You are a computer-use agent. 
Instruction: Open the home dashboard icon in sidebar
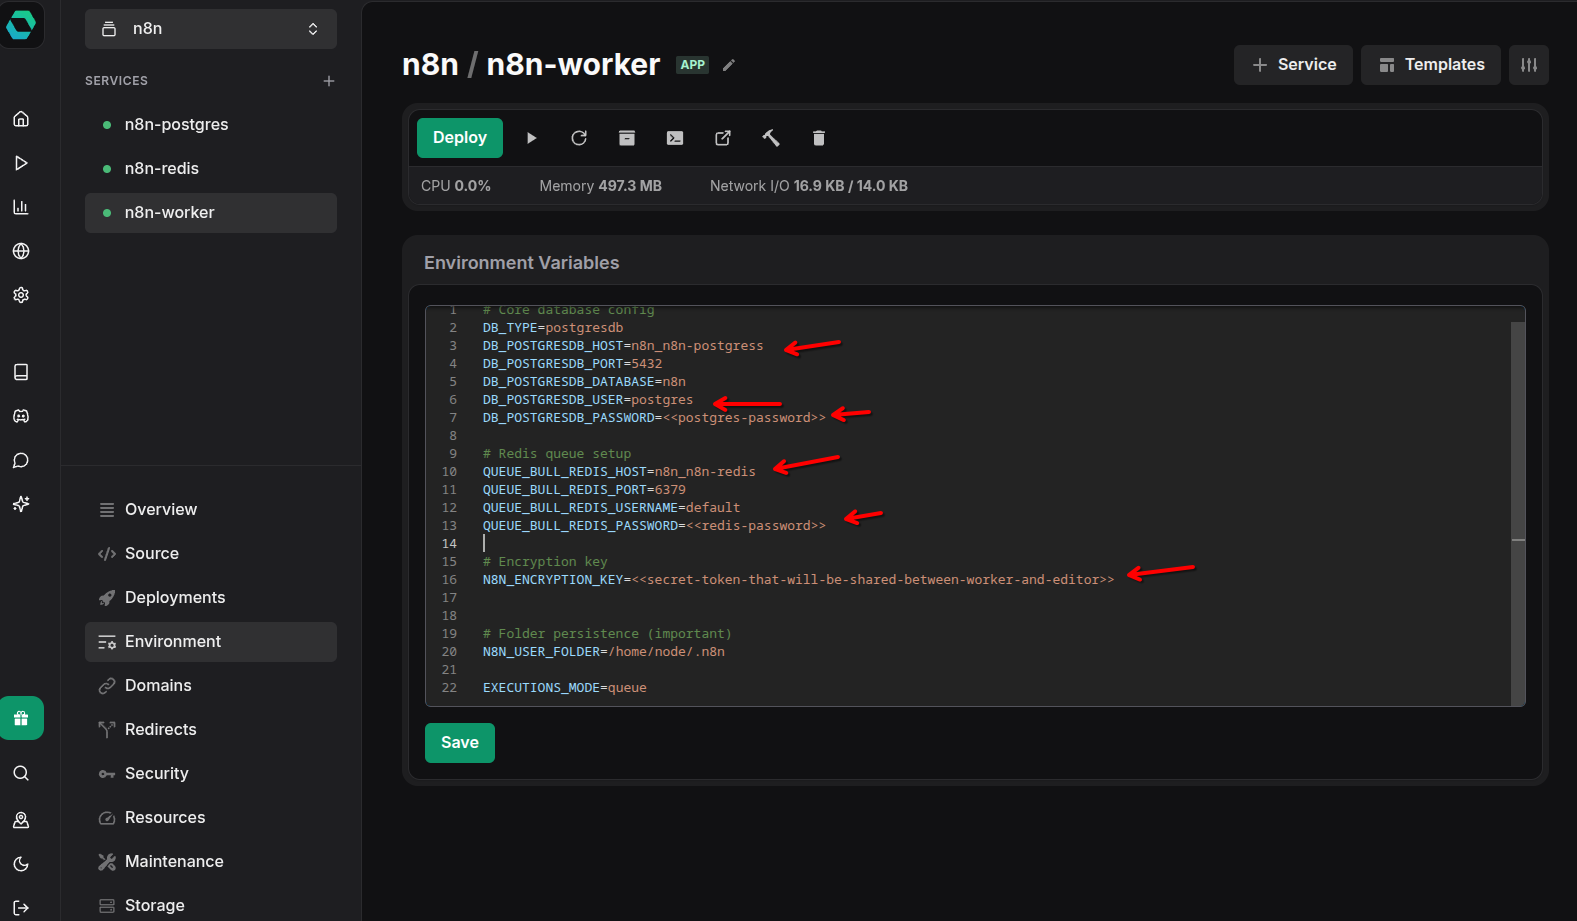click(x=21, y=119)
